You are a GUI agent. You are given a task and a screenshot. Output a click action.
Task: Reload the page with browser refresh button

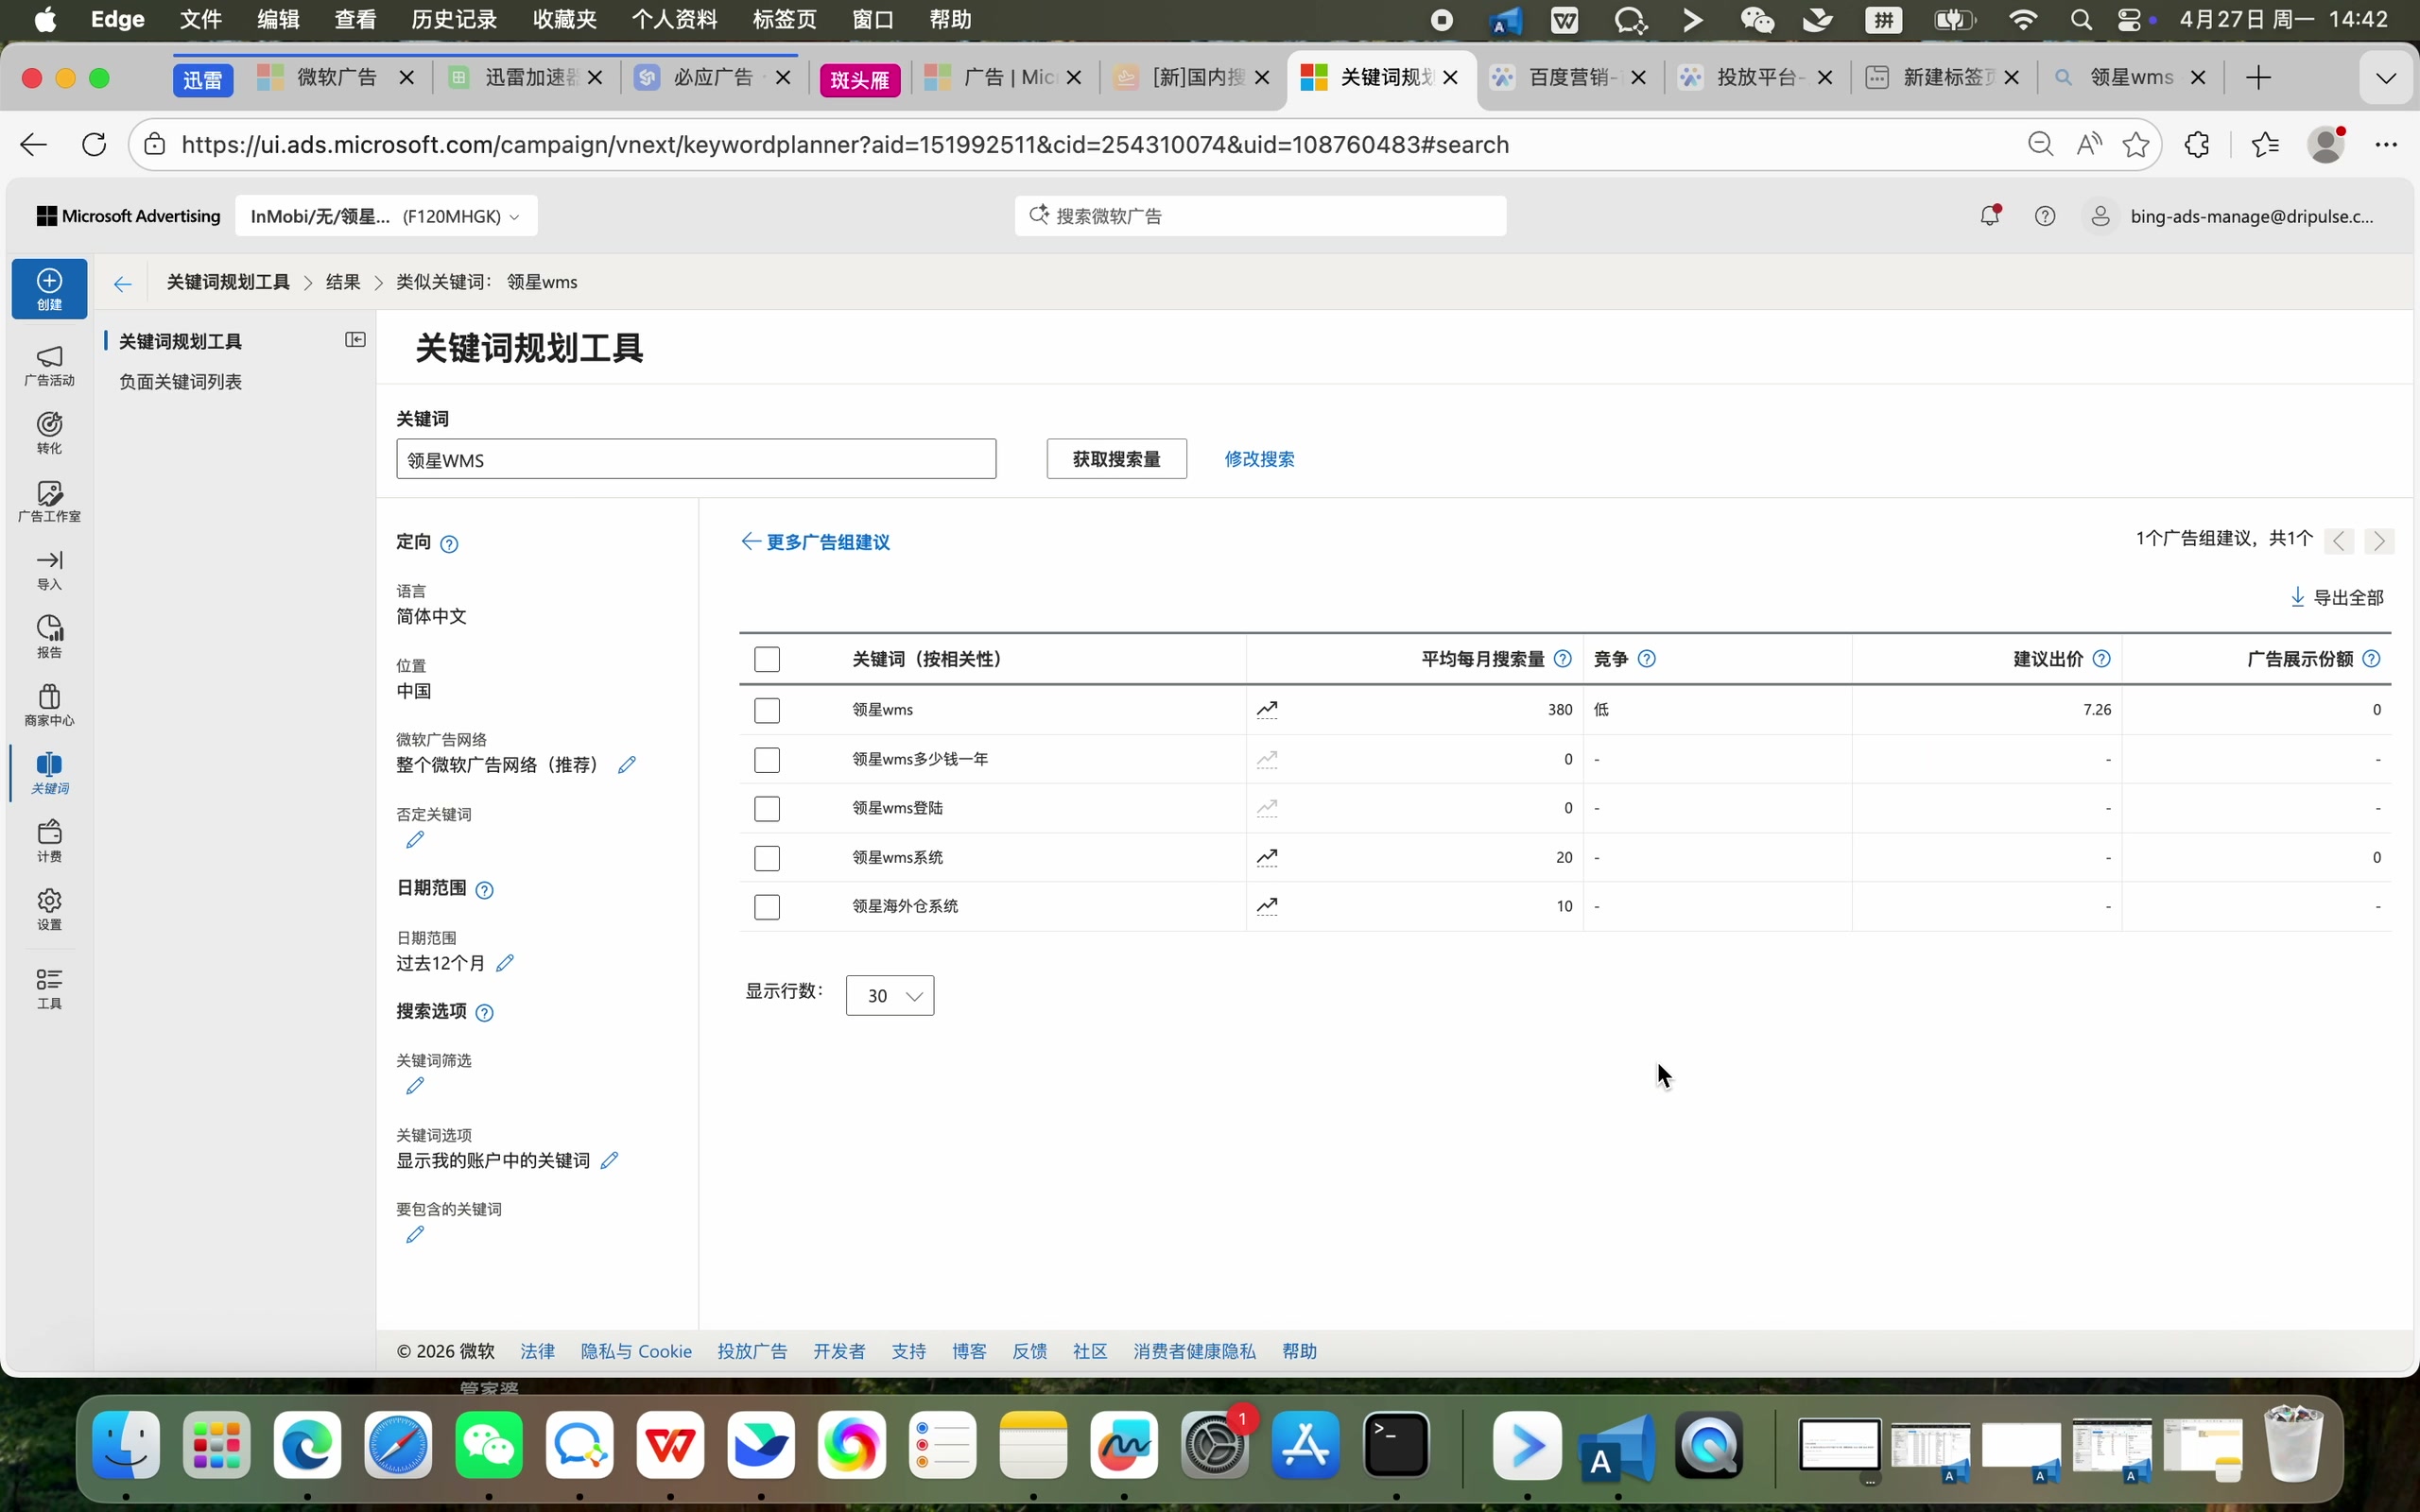[94, 144]
